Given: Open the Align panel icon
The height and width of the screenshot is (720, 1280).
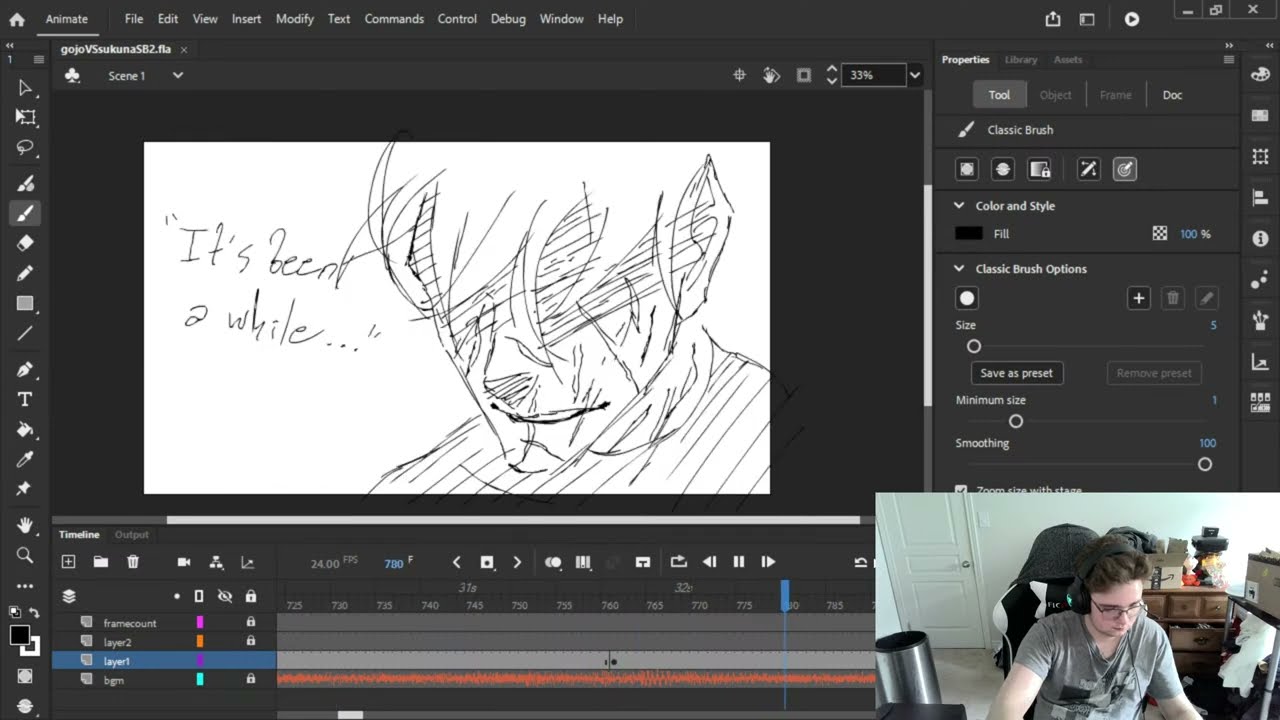Looking at the screenshot, I should click(1260, 198).
